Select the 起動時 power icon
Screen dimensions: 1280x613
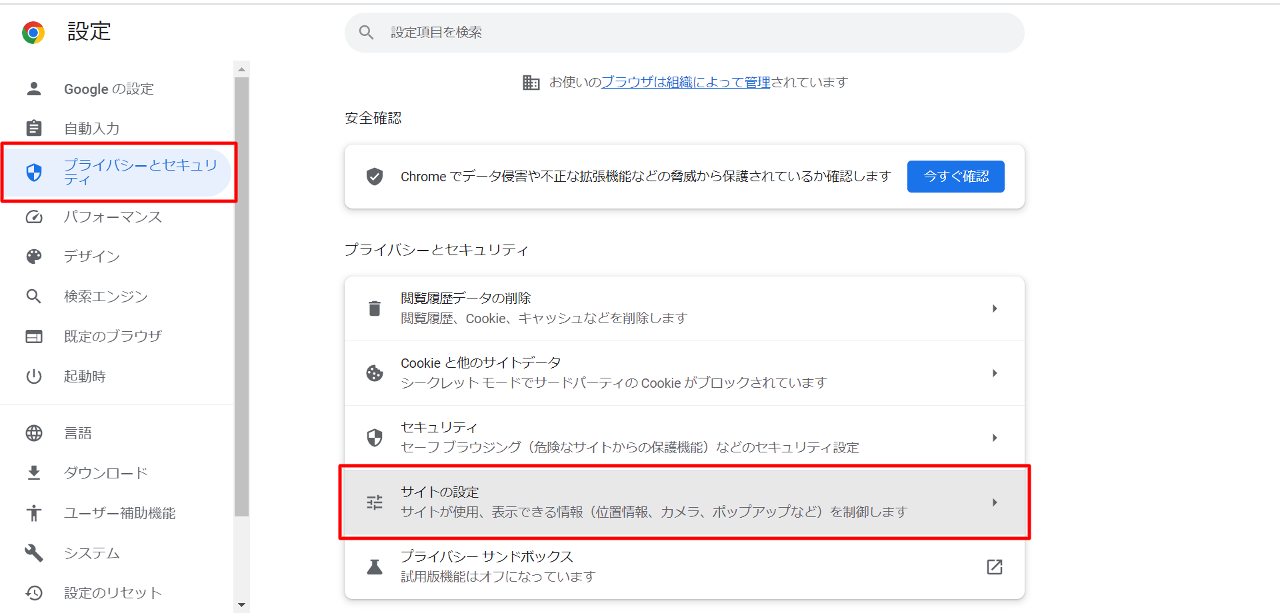point(34,376)
